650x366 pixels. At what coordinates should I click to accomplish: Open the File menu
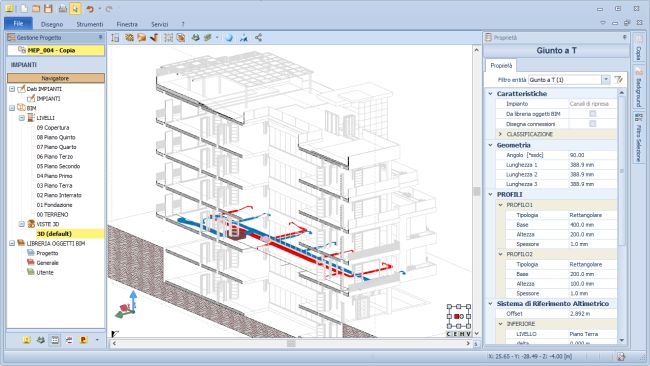(18, 24)
